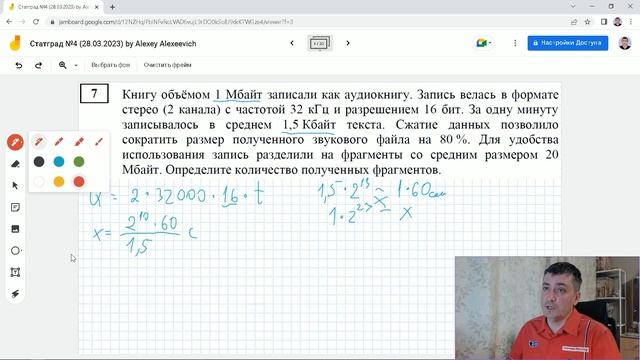Reload the browser page
The width and height of the screenshot is (640, 360).
[36, 22]
